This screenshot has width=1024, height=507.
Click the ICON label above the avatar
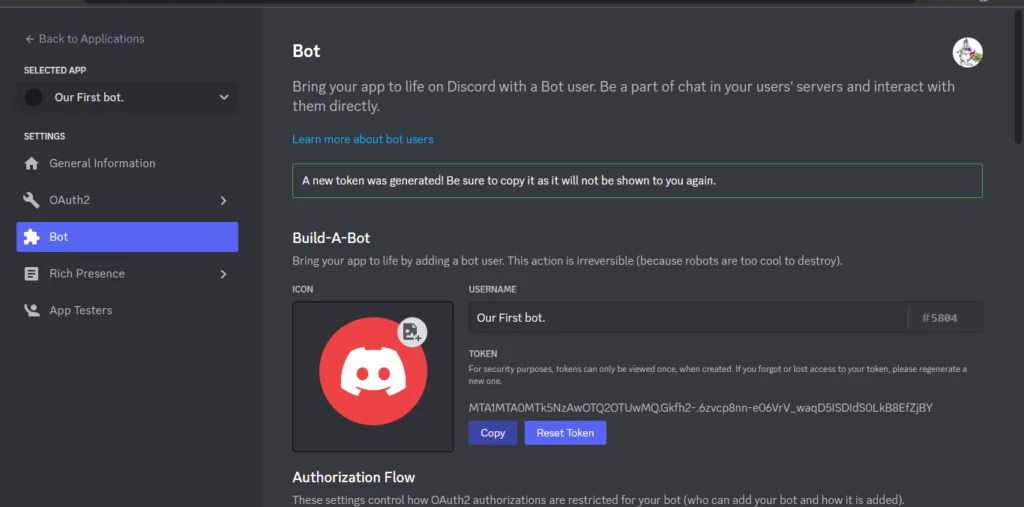pos(302,289)
